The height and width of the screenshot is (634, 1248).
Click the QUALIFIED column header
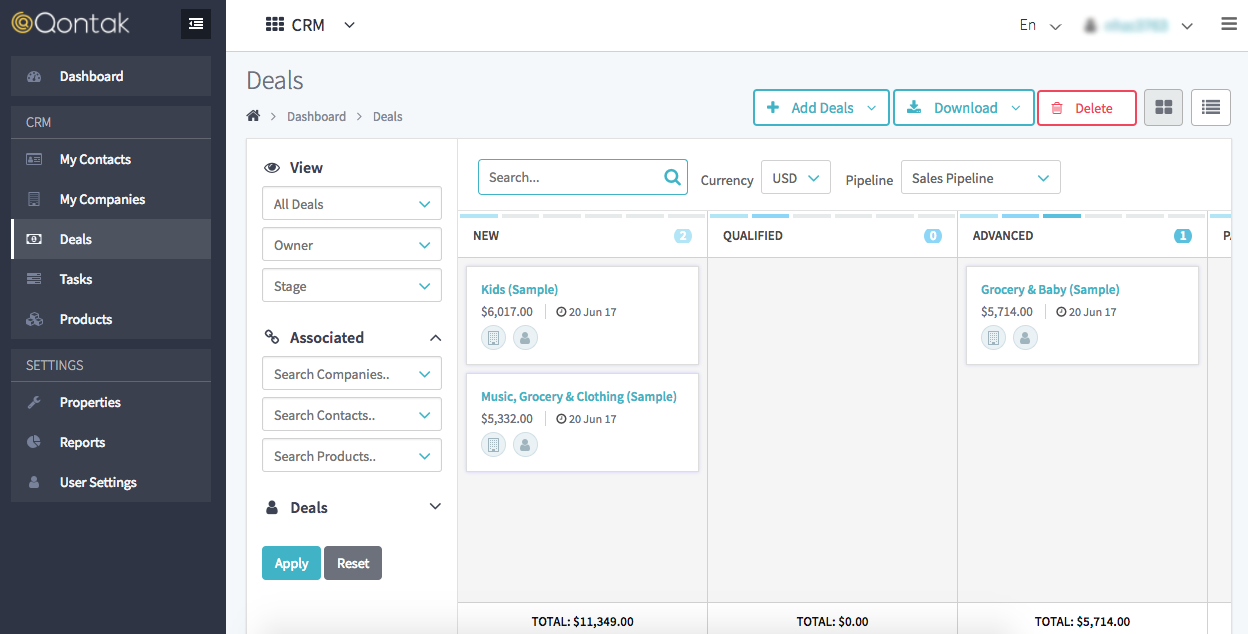(x=753, y=236)
